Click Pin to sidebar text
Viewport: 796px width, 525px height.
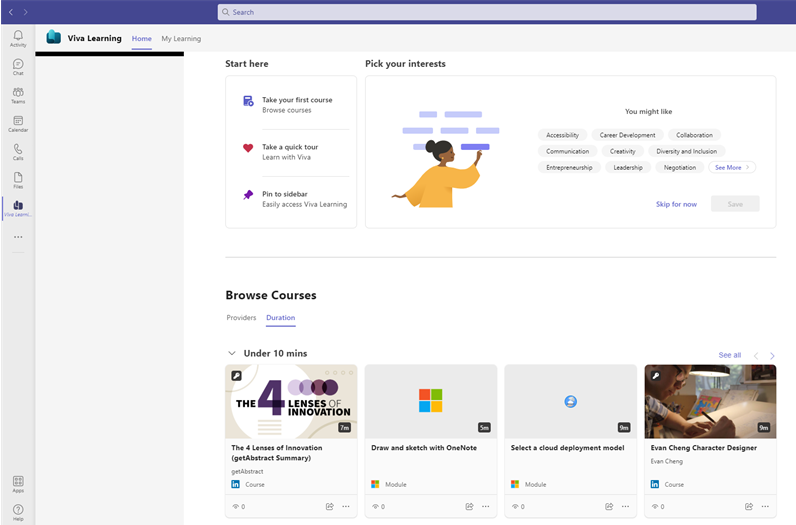285,194
